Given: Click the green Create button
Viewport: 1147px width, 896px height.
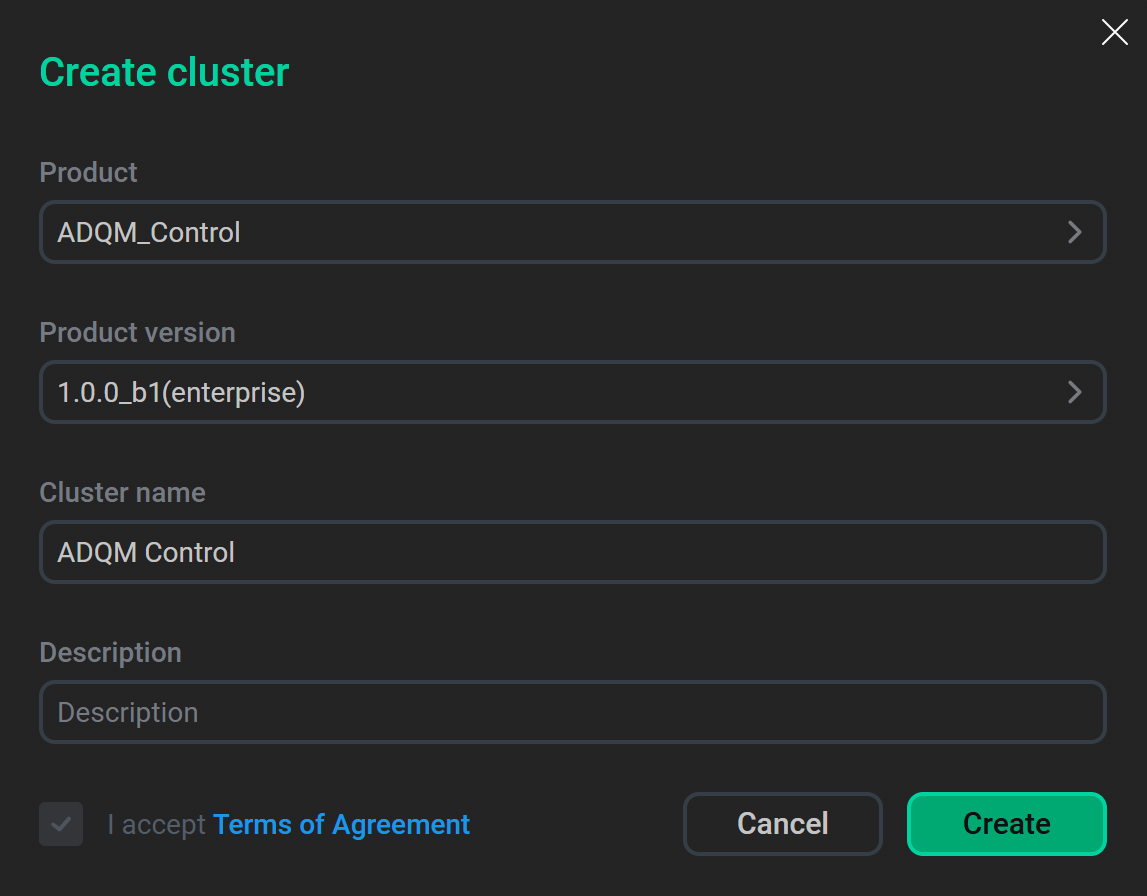Looking at the screenshot, I should [1006, 823].
